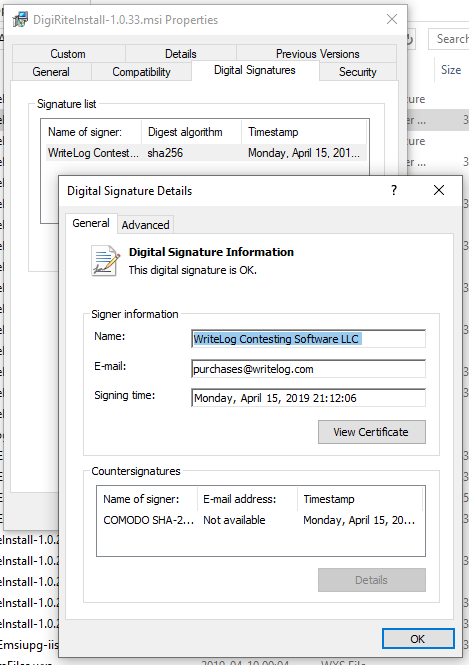Screen dimensions: 469x665
Task: Close the Digital Signature Details dialog
Action: coord(439,190)
